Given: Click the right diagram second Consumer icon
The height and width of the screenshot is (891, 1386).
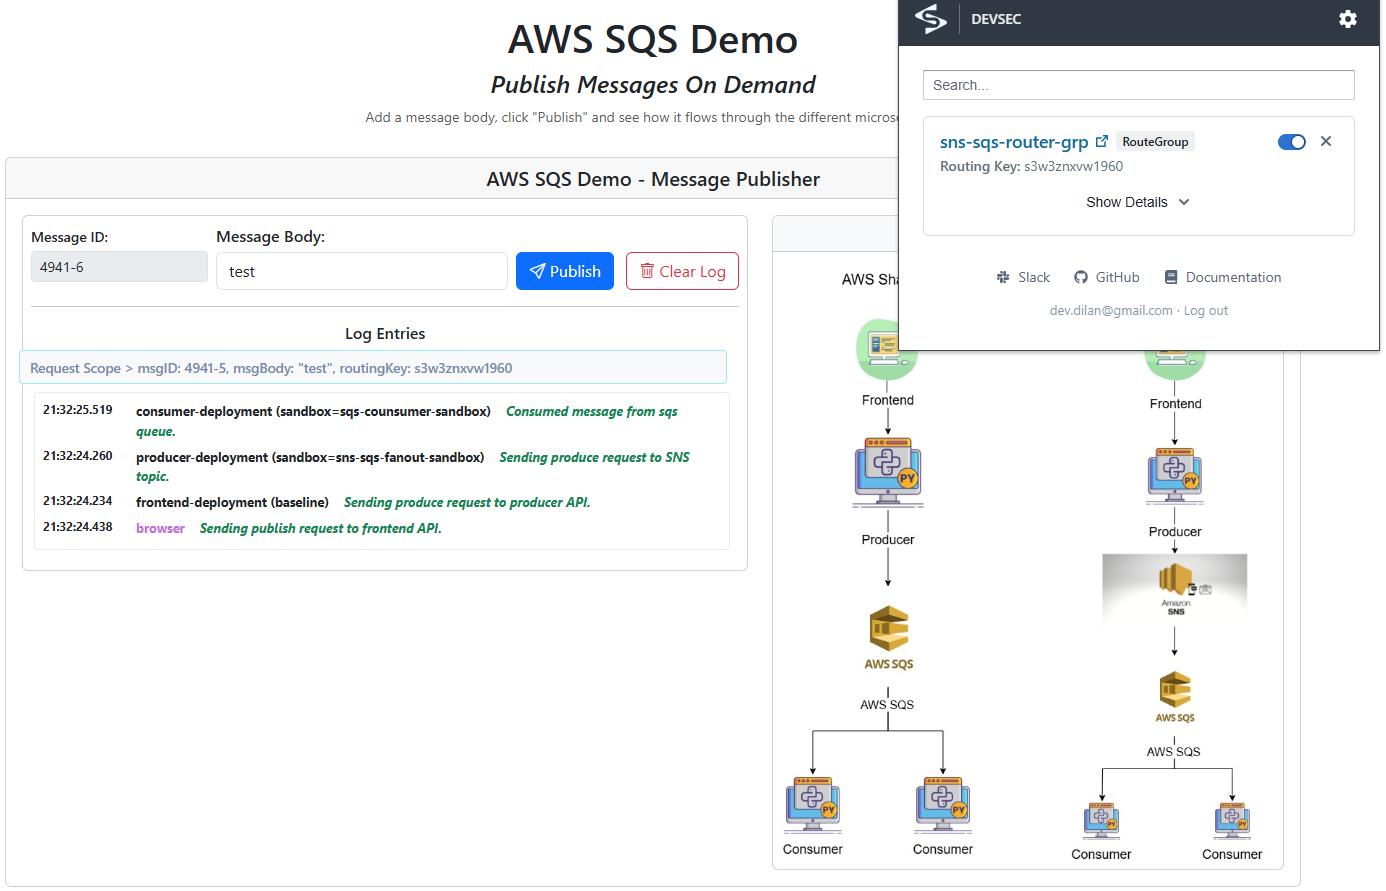Looking at the screenshot, I should 1232,821.
